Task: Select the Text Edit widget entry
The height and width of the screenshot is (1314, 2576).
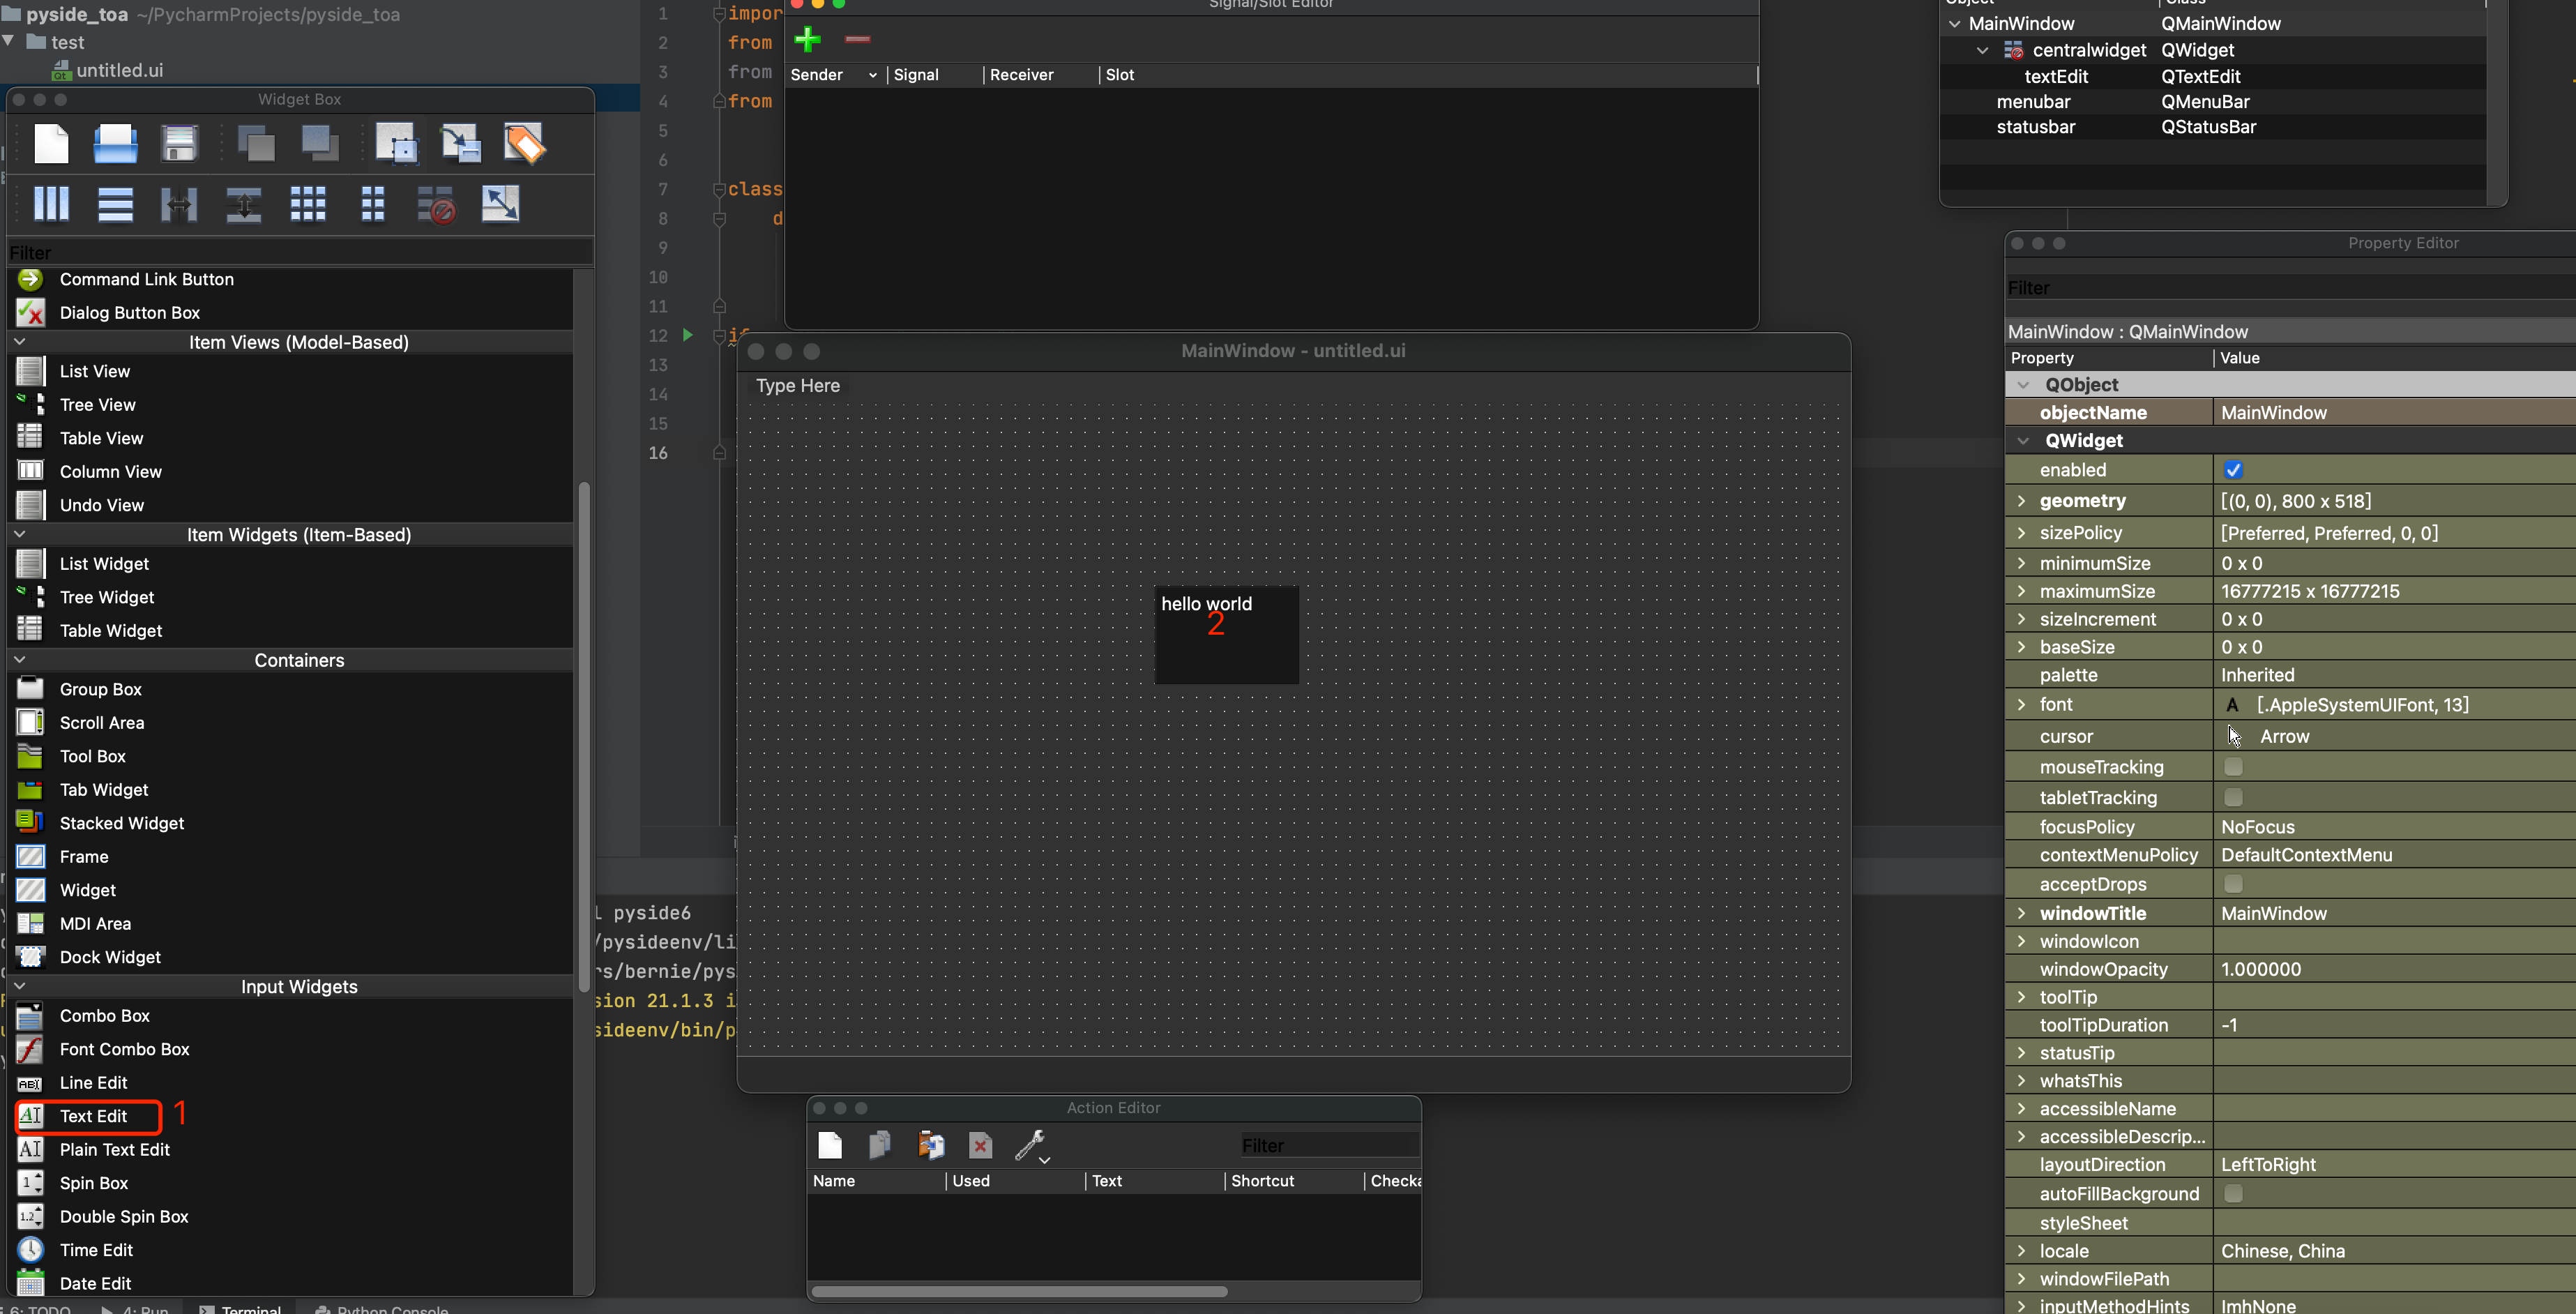Action: 93,1116
